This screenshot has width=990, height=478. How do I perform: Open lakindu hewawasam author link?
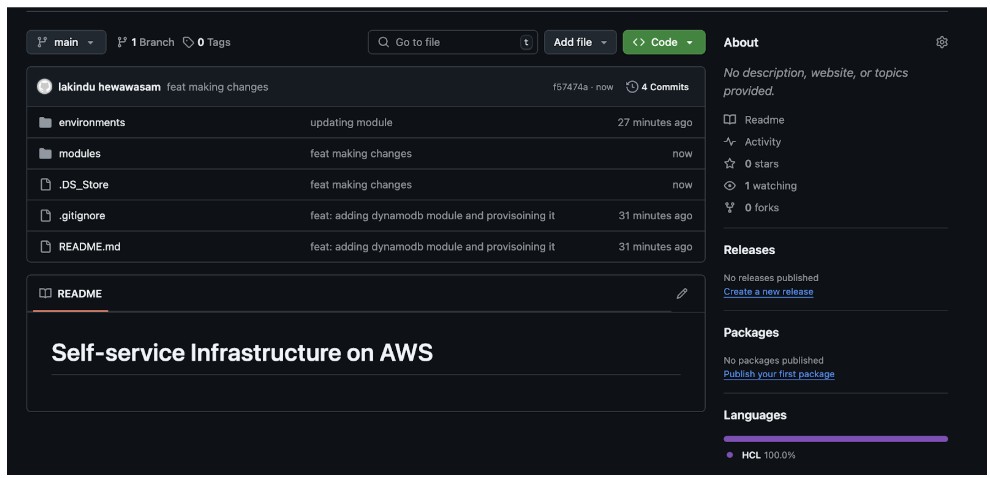[109, 87]
